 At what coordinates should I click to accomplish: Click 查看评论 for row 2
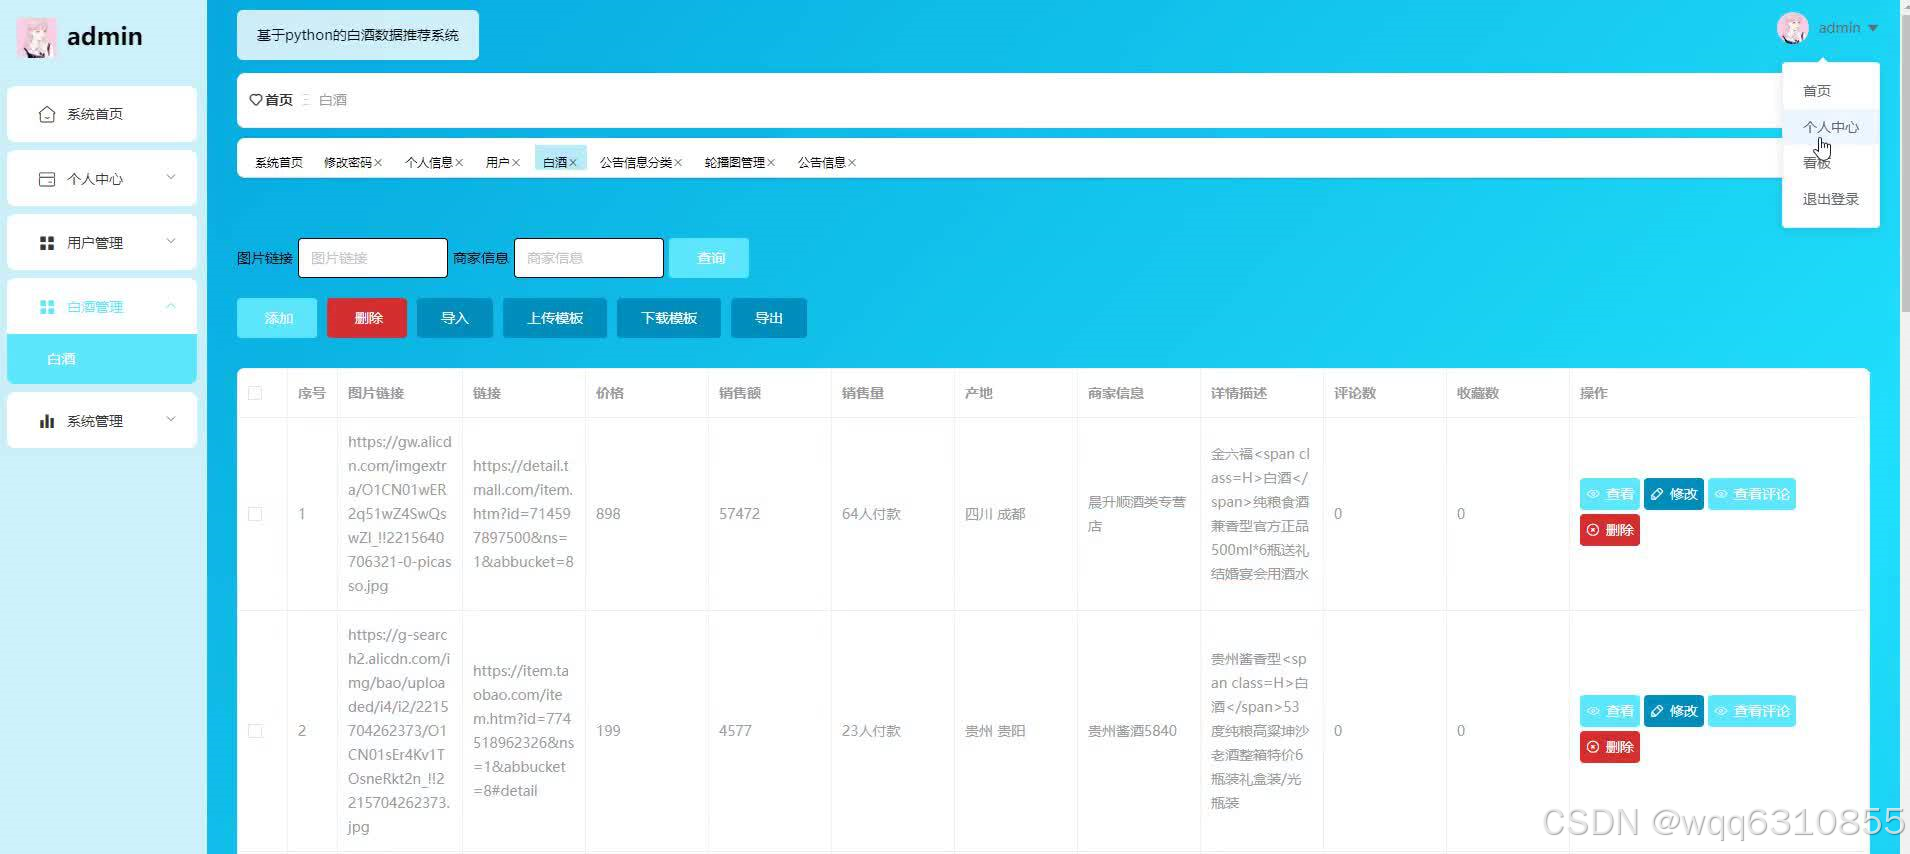[x=1752, y=711]
